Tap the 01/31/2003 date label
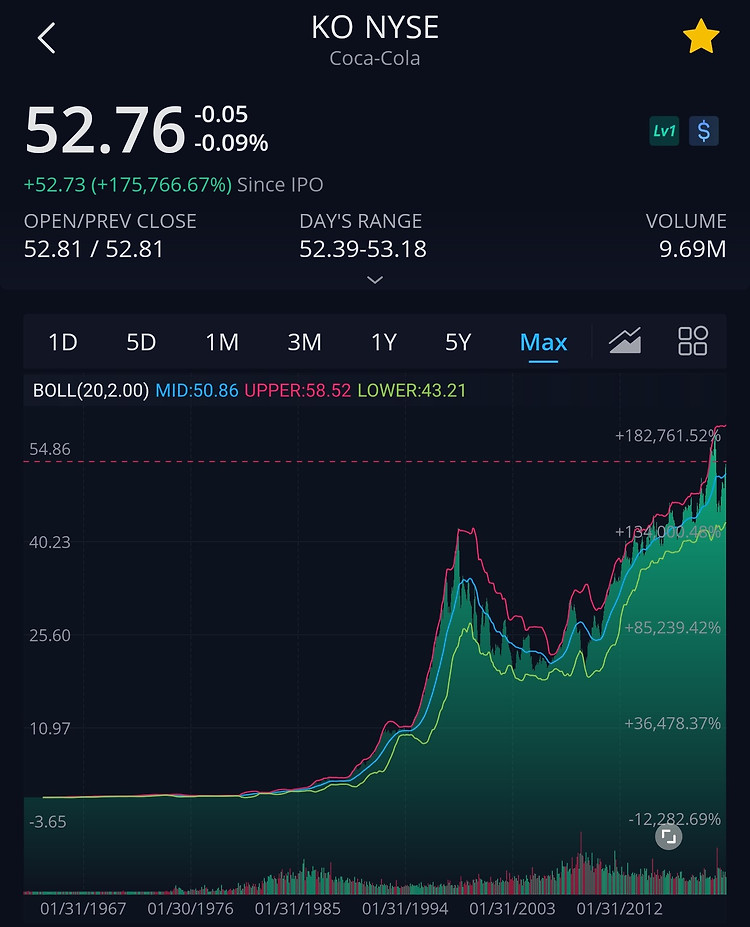Image resolution: width=750 pixels, height=927 pixels. 512,909
